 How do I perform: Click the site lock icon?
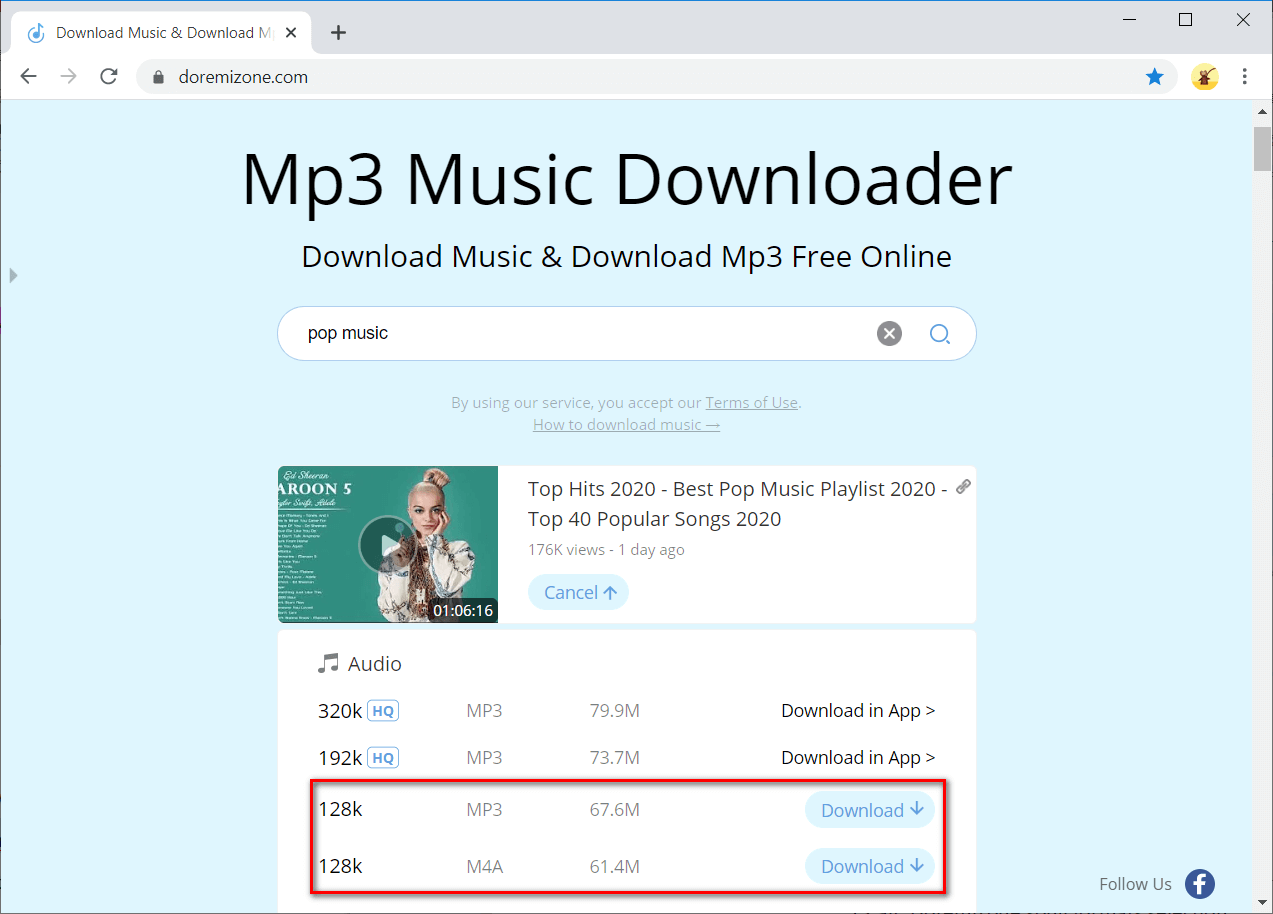pyautogui.click(x=157, y=77)
